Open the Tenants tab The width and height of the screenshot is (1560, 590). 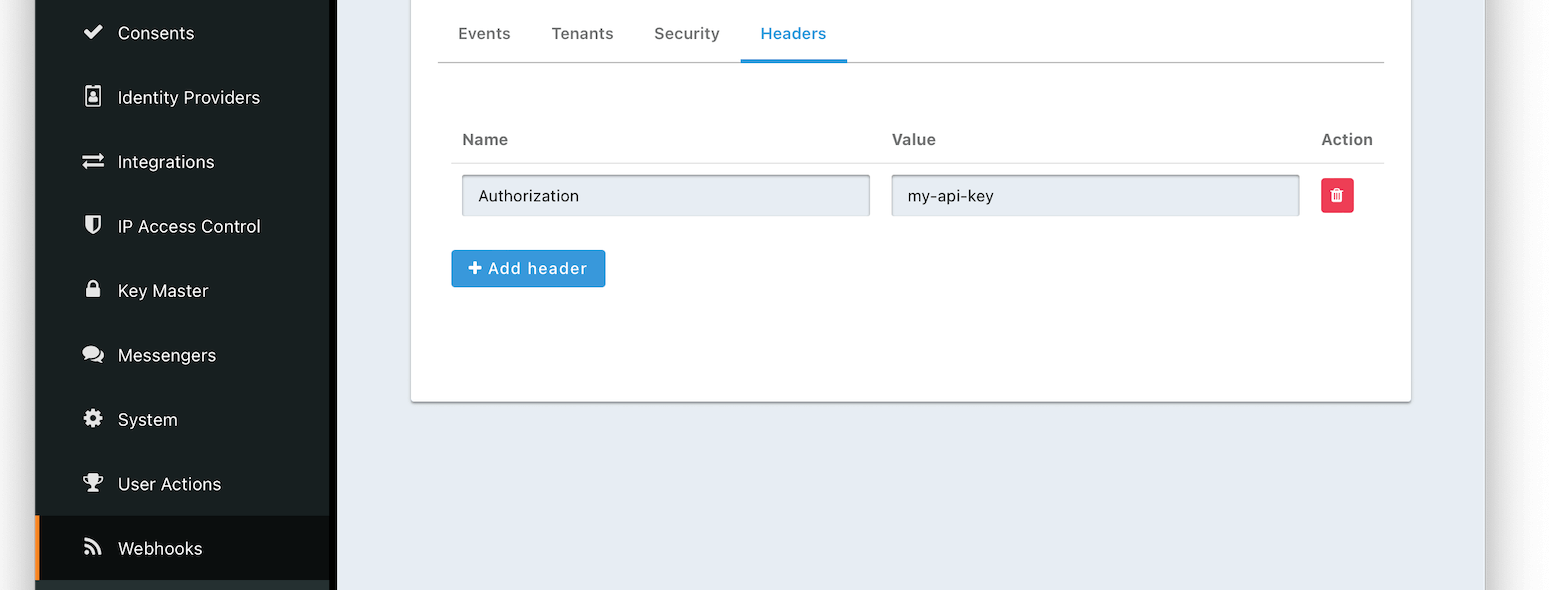(x=582, y=33)
